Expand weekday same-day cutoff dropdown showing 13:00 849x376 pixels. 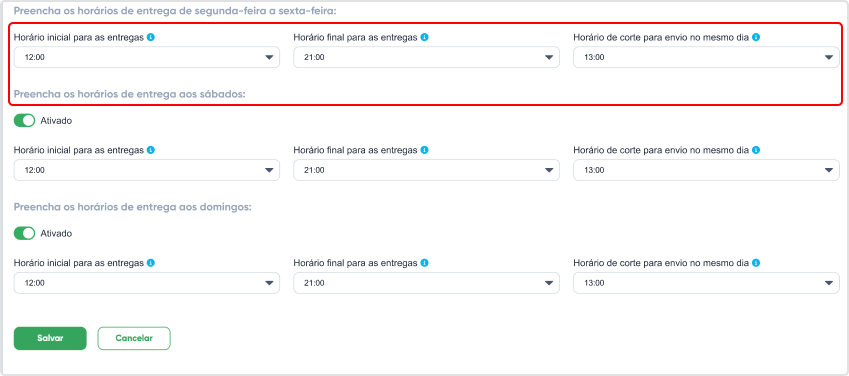pos(707,57)
